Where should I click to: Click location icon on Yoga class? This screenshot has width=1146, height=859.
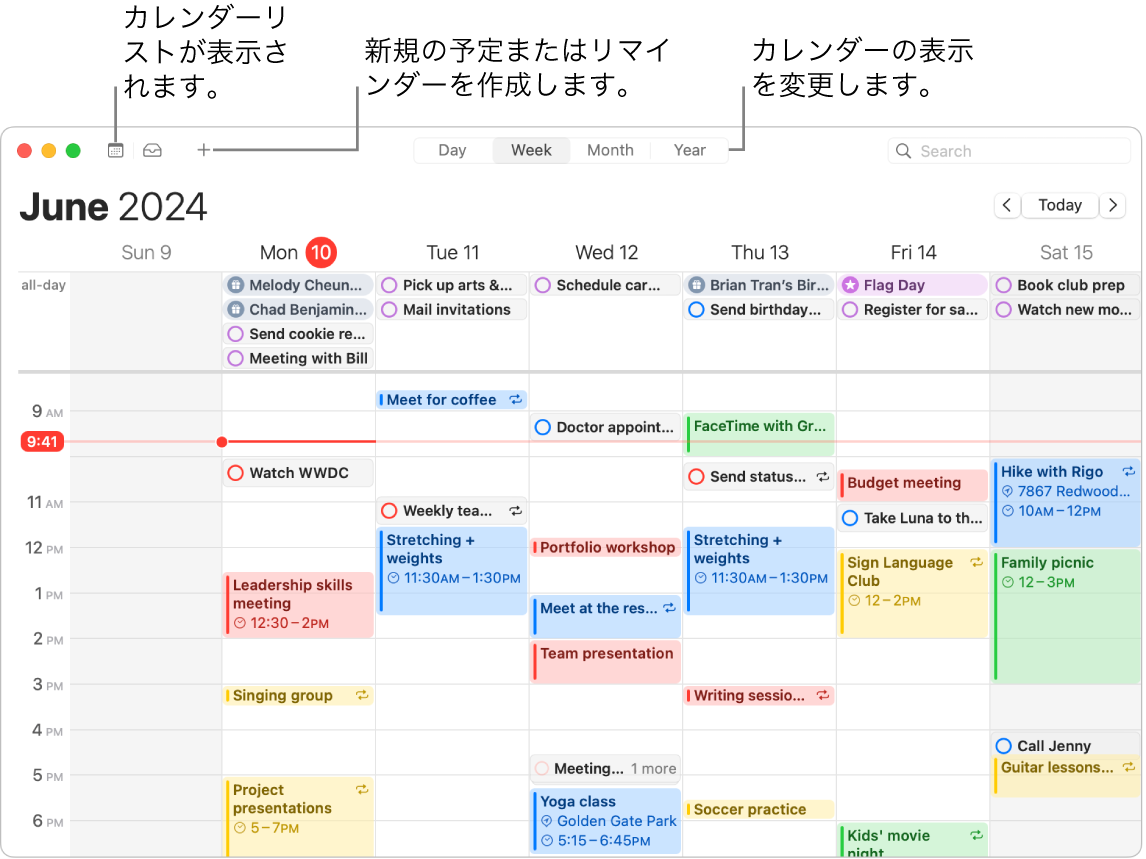click(x=547, y=821)
